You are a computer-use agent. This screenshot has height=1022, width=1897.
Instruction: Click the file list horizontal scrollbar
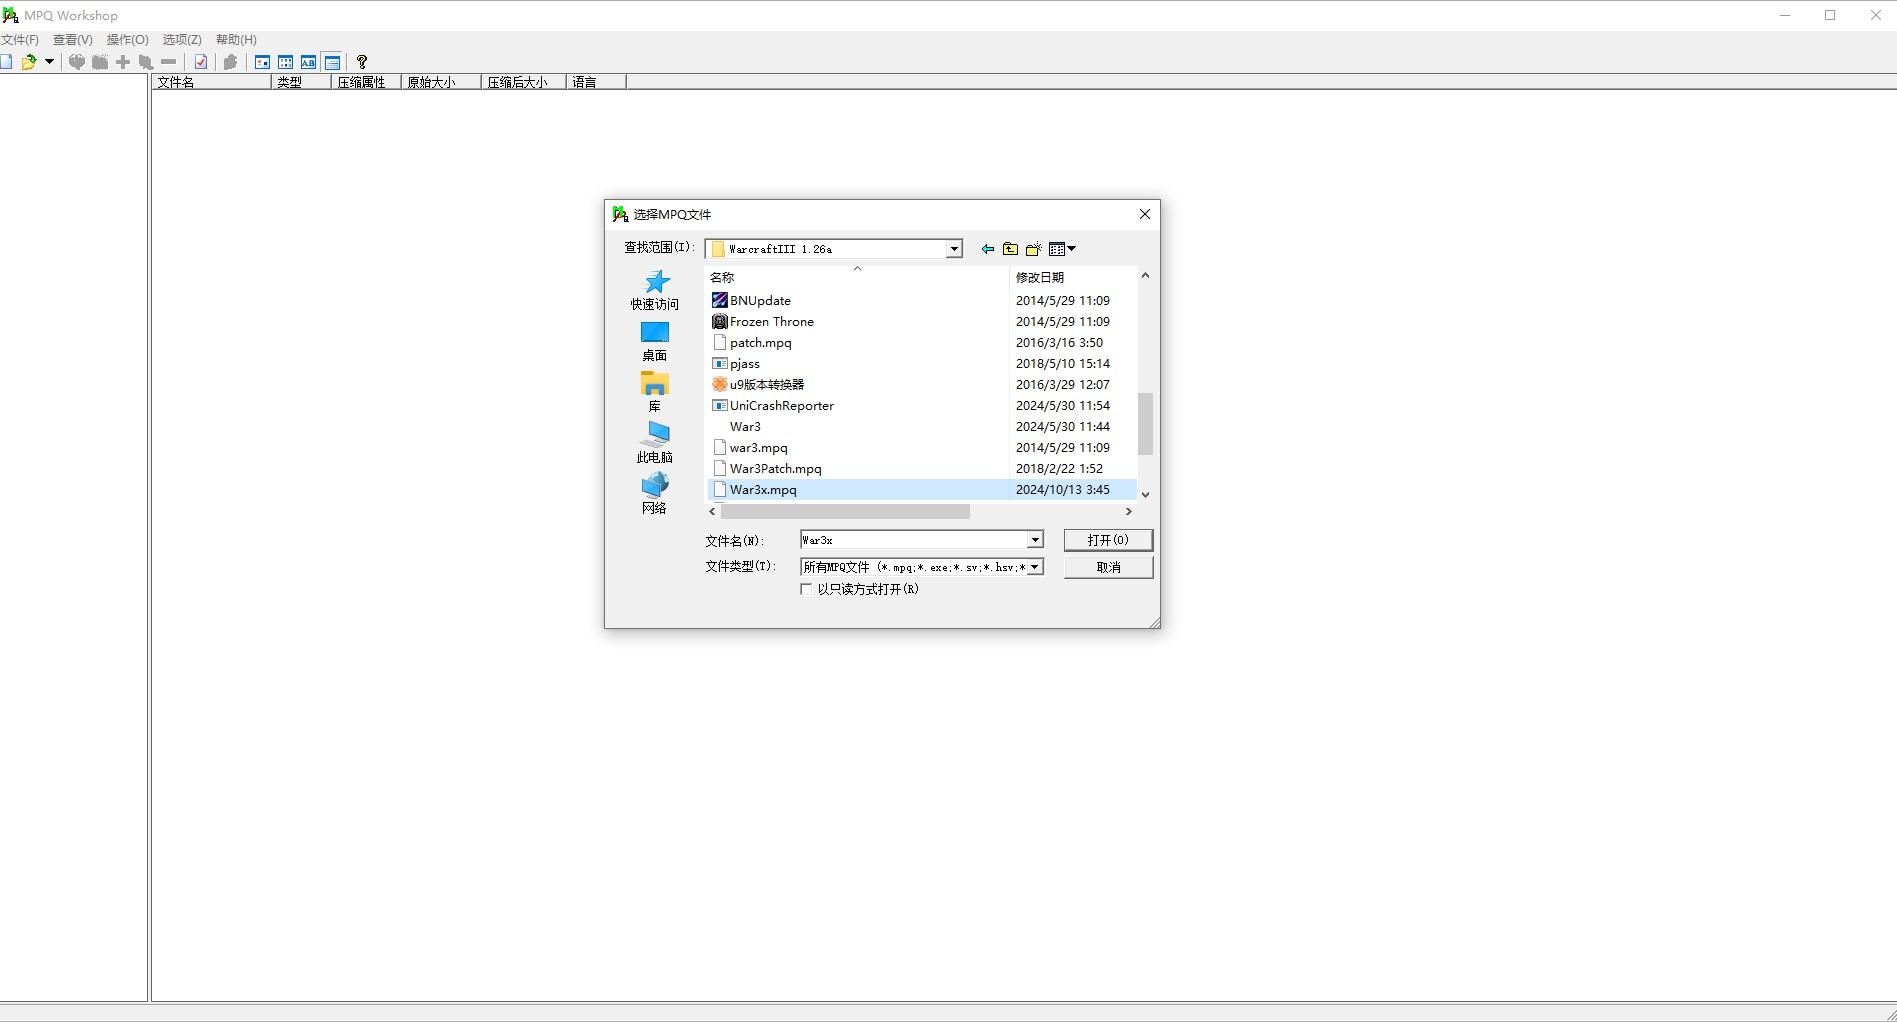(x=845, y=512)
